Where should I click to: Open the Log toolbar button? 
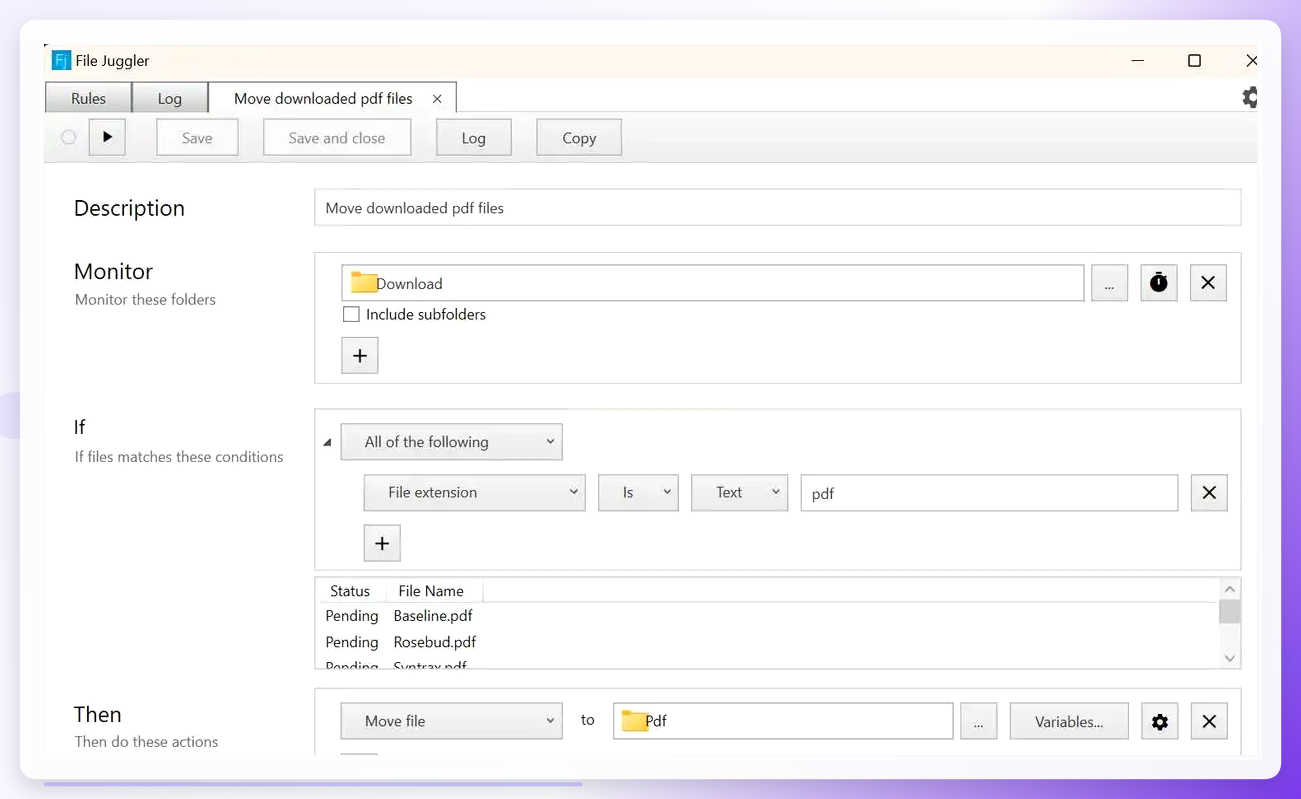[474, 138]
